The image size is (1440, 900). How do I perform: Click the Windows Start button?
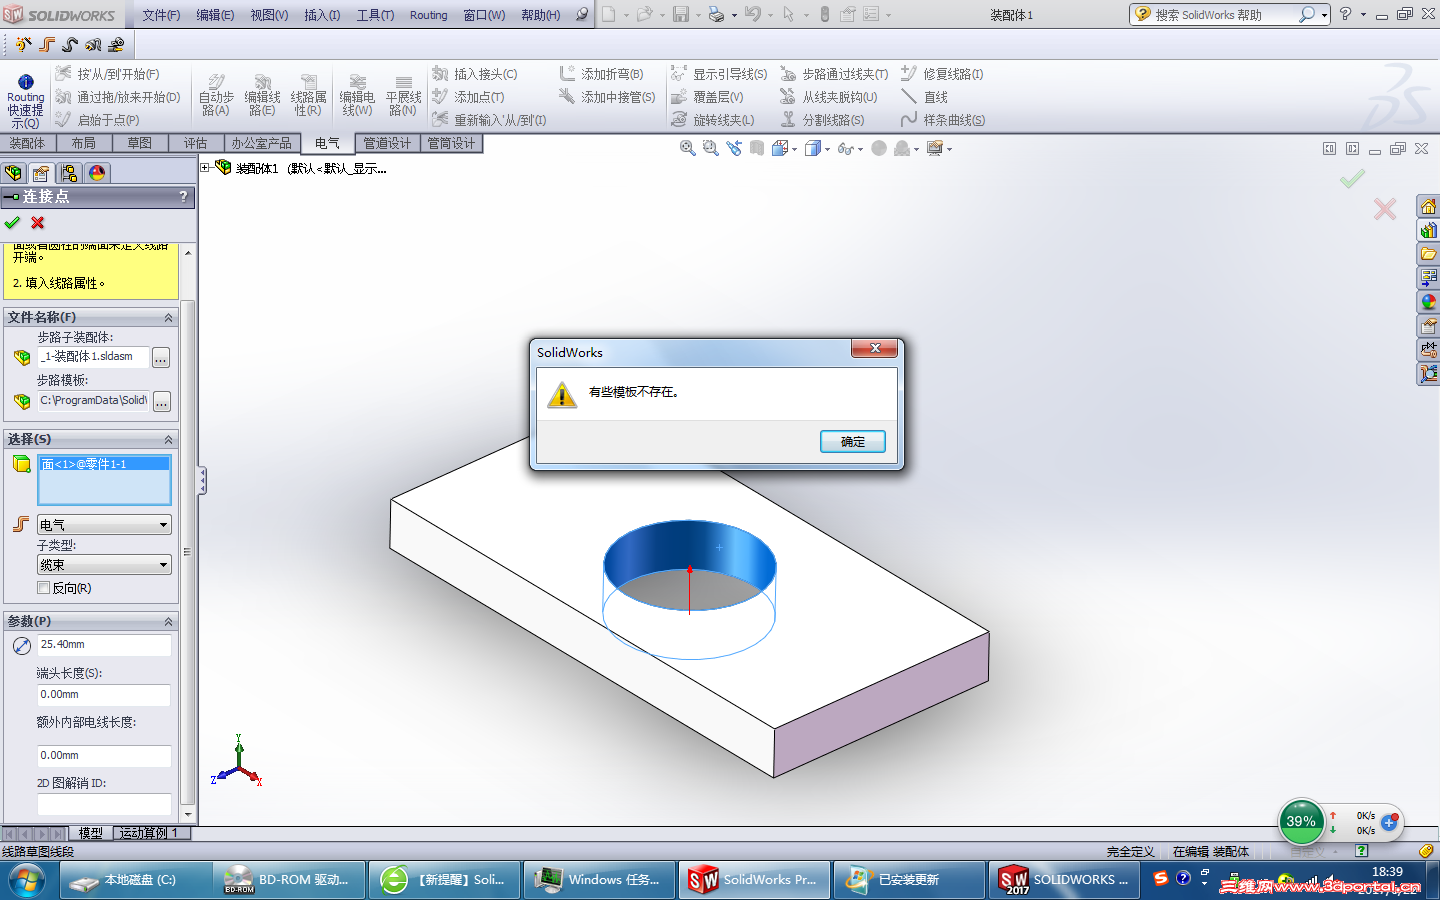[26, 880]
